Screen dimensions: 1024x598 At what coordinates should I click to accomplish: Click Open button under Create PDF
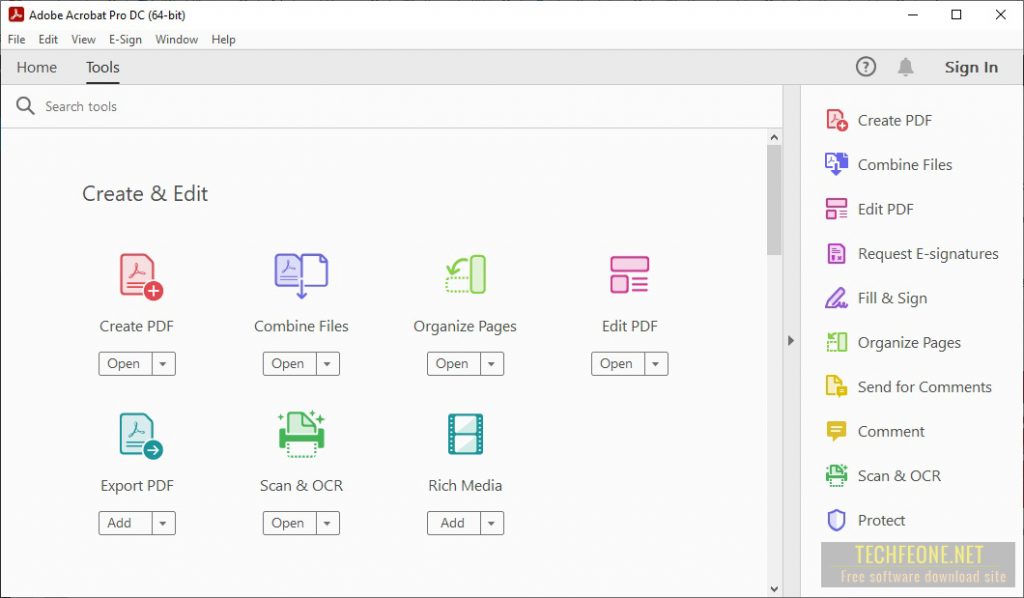(125, 364)
